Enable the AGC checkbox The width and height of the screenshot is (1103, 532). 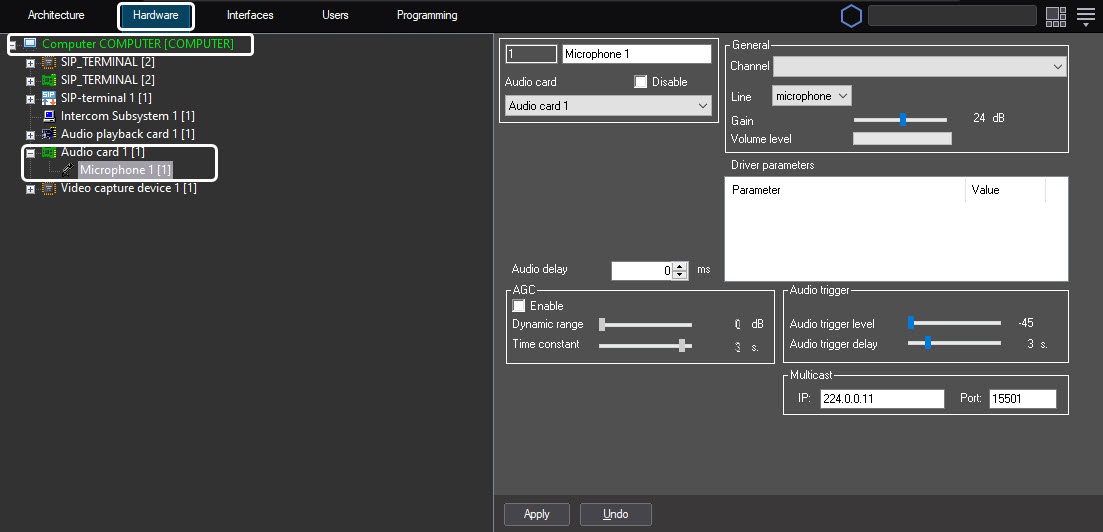pyautogui.click(x=519, y=306)
